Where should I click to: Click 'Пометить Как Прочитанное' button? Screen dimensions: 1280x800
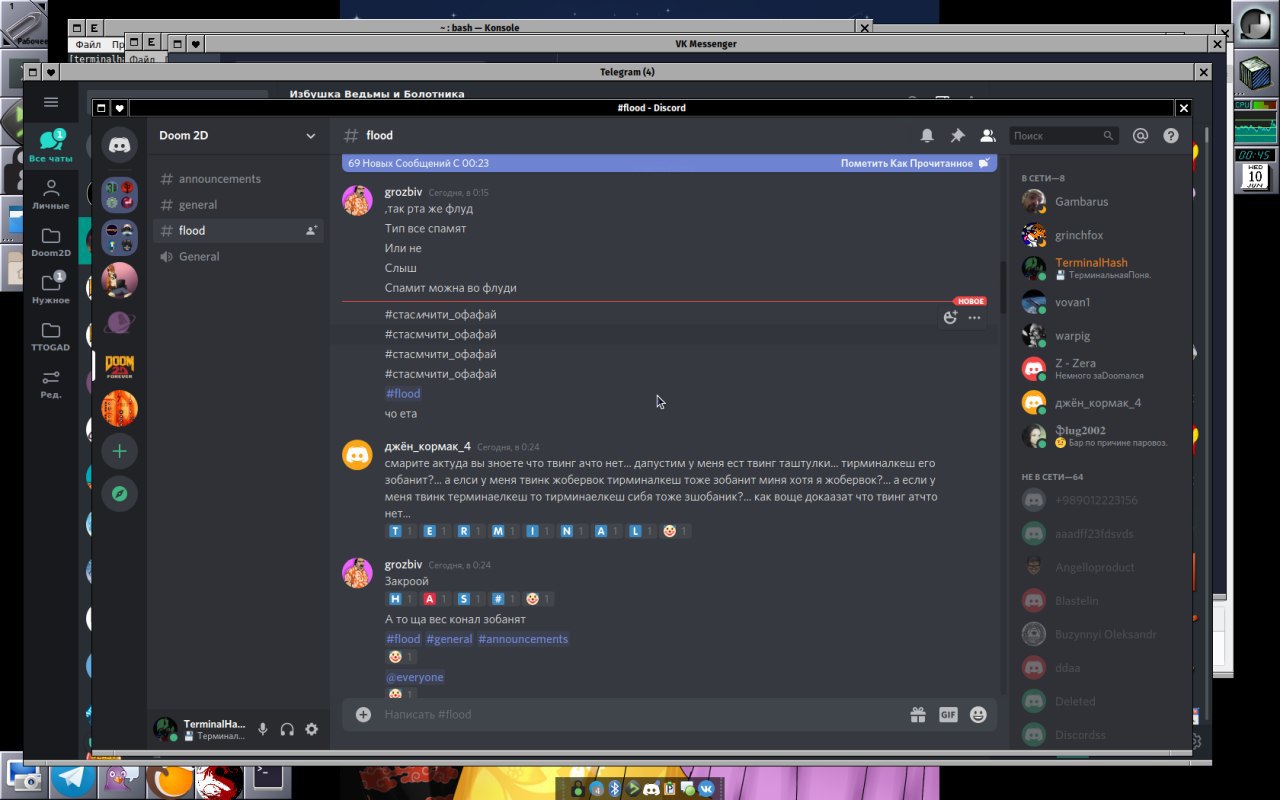[914, 163]
